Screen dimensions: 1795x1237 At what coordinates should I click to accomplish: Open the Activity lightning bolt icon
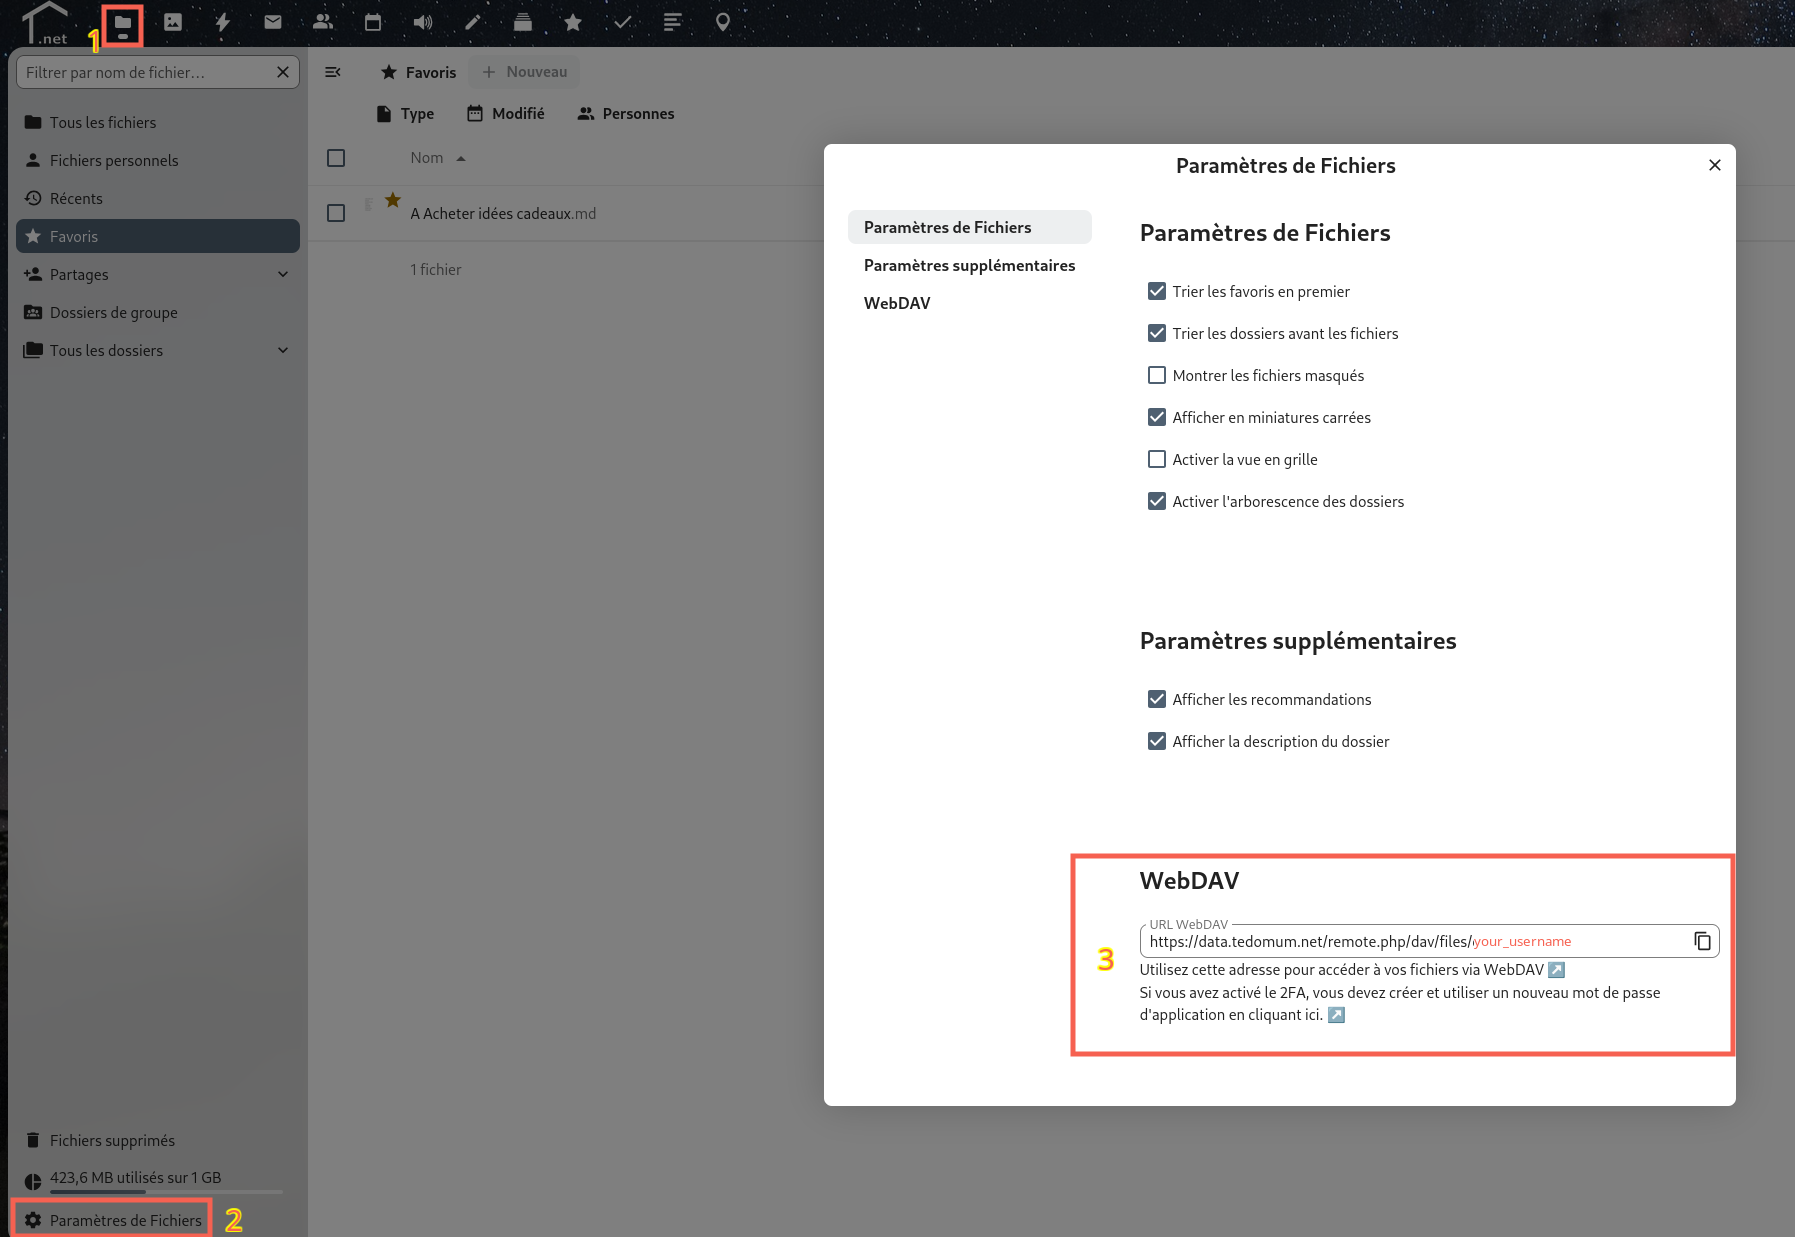click(223, 22)
